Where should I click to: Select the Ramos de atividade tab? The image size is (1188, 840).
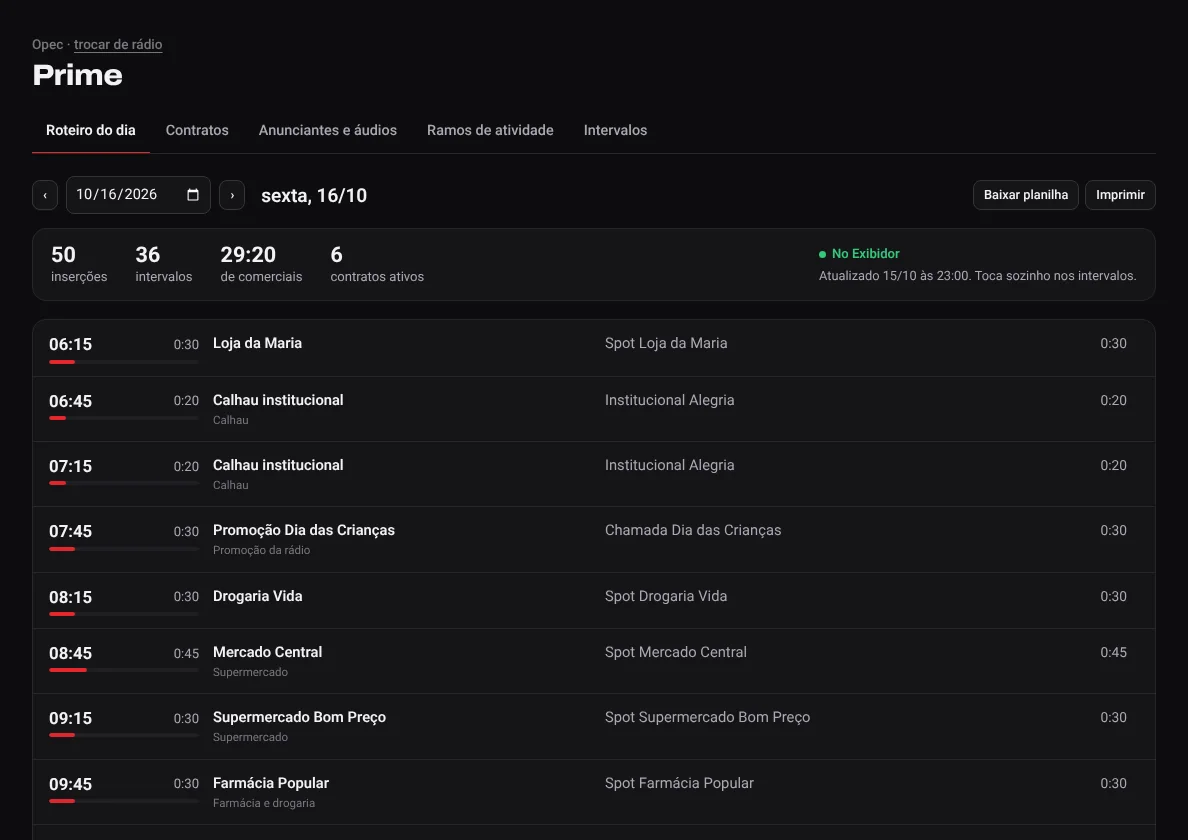(x=490, y=130)
